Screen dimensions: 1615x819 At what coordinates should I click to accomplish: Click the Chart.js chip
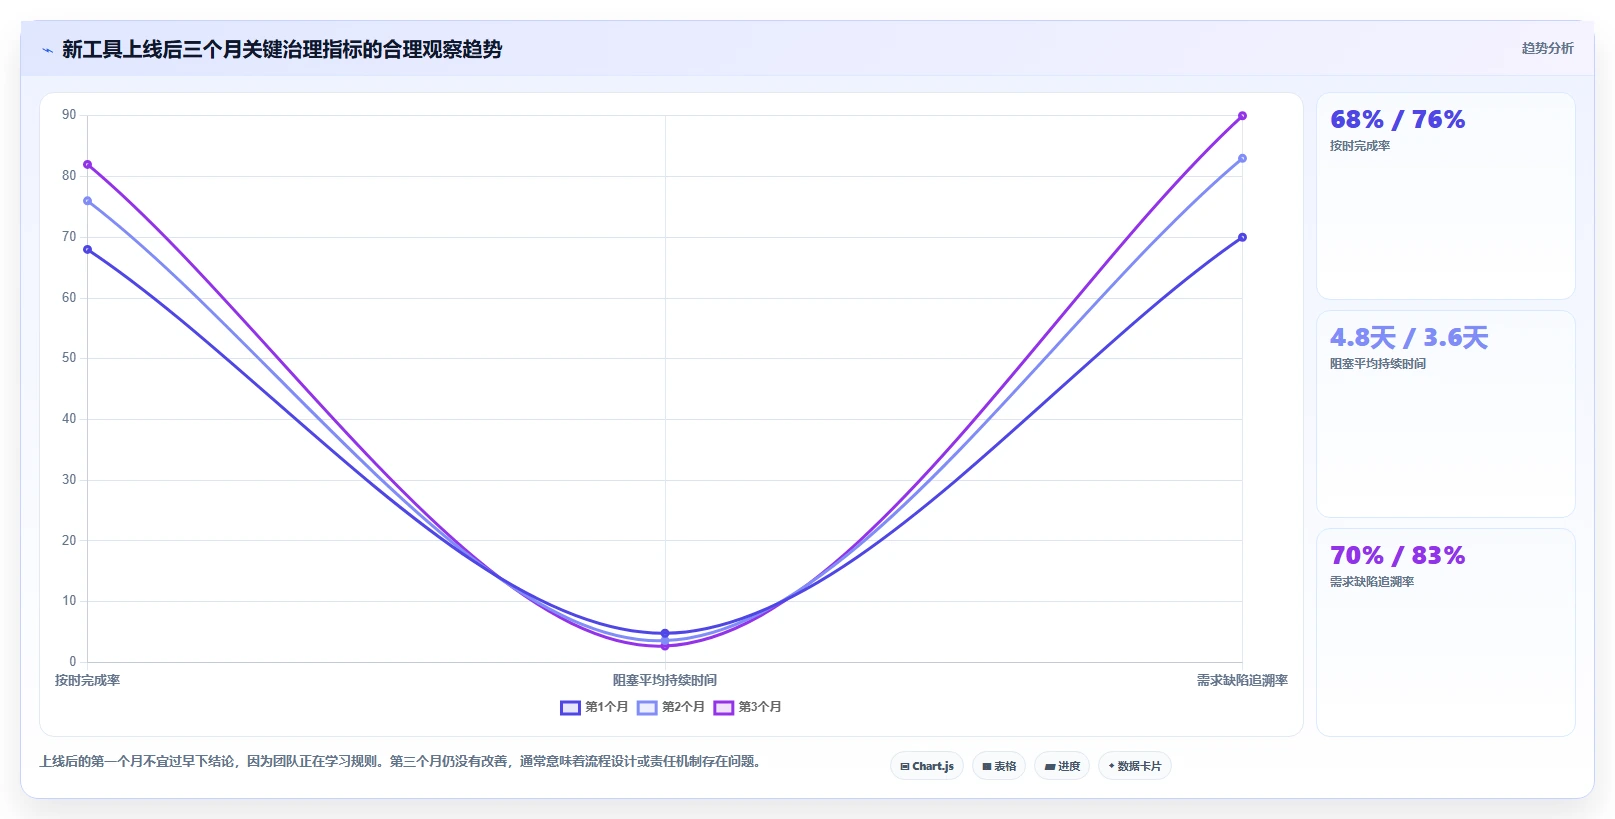point(927,766)
